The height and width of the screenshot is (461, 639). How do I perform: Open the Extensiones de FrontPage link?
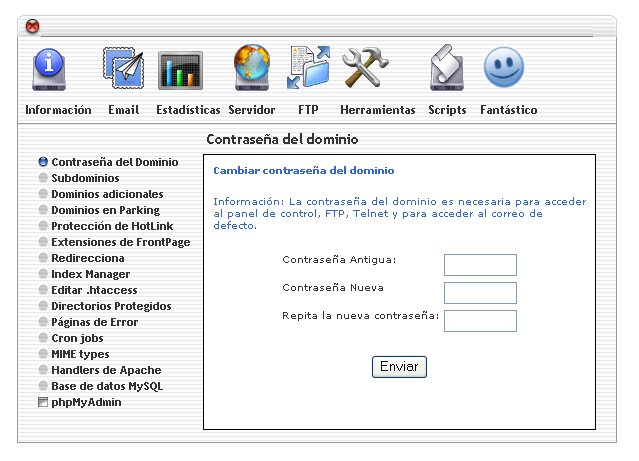(x=121, y=242)
